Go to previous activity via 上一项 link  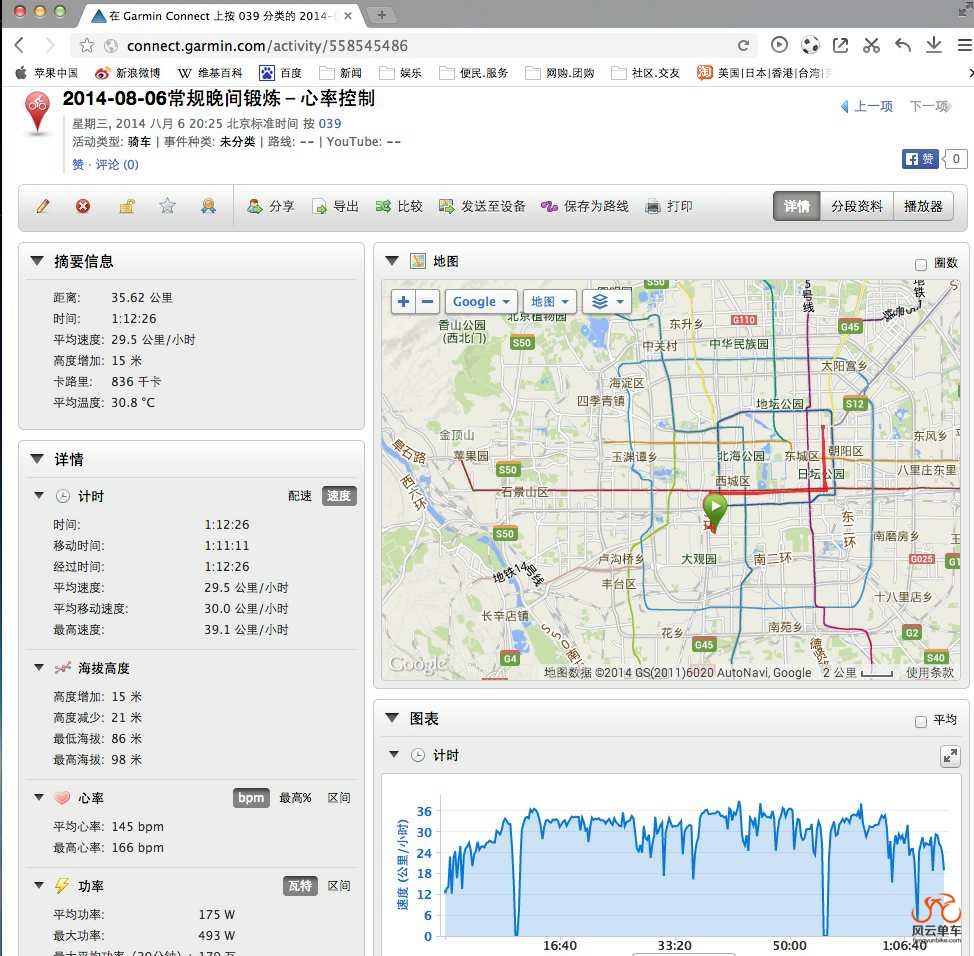(x=866, y=106)
